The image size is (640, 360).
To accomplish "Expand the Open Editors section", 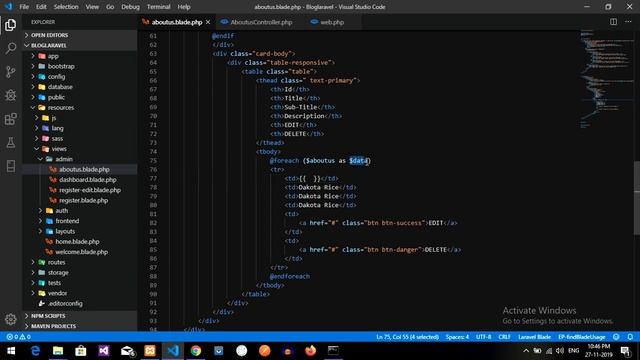I will (x=80, y=35).
